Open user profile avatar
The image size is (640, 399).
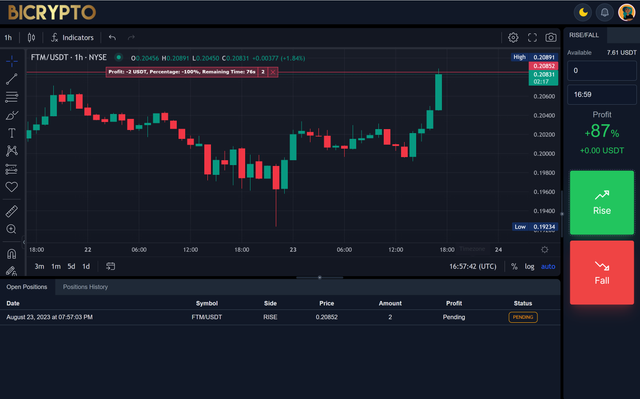[x=627, y=13]
